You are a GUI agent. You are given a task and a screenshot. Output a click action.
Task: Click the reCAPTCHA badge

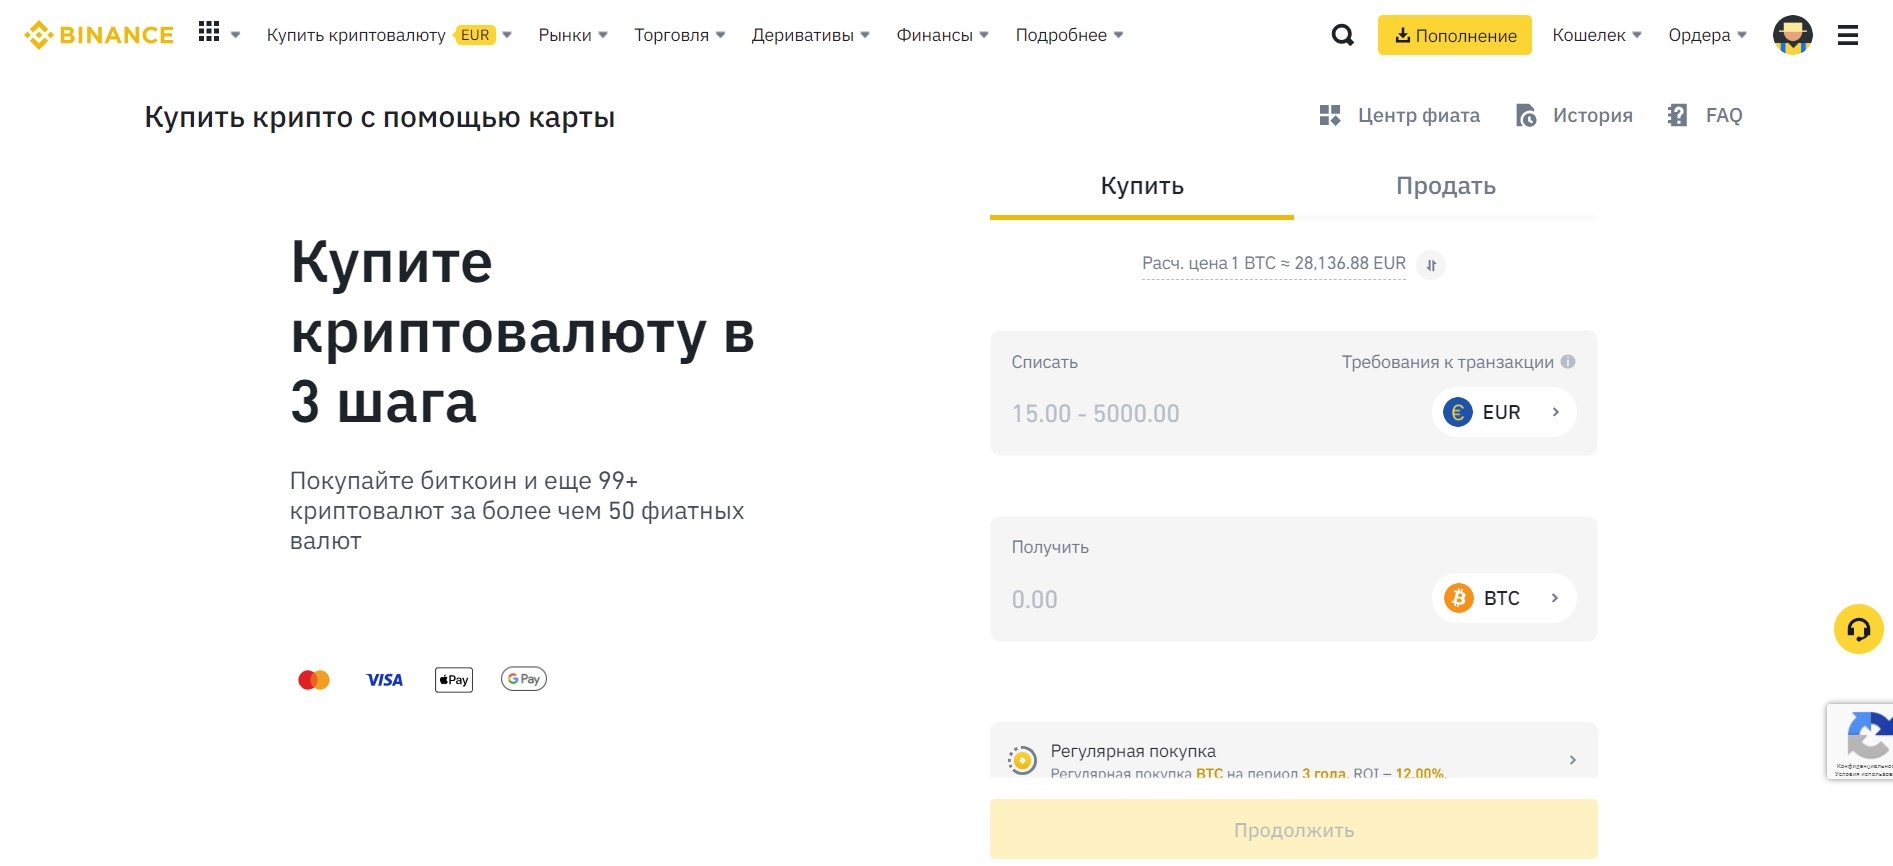(1860, 741)
